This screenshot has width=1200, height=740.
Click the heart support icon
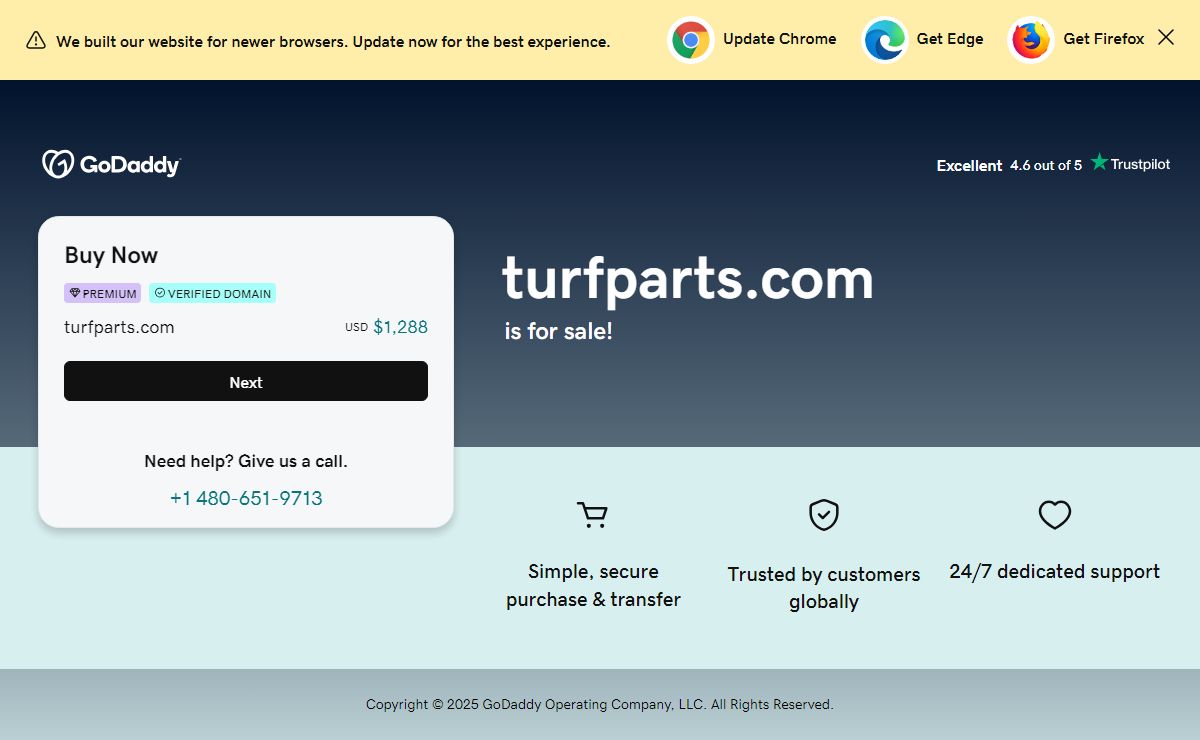1055,515
